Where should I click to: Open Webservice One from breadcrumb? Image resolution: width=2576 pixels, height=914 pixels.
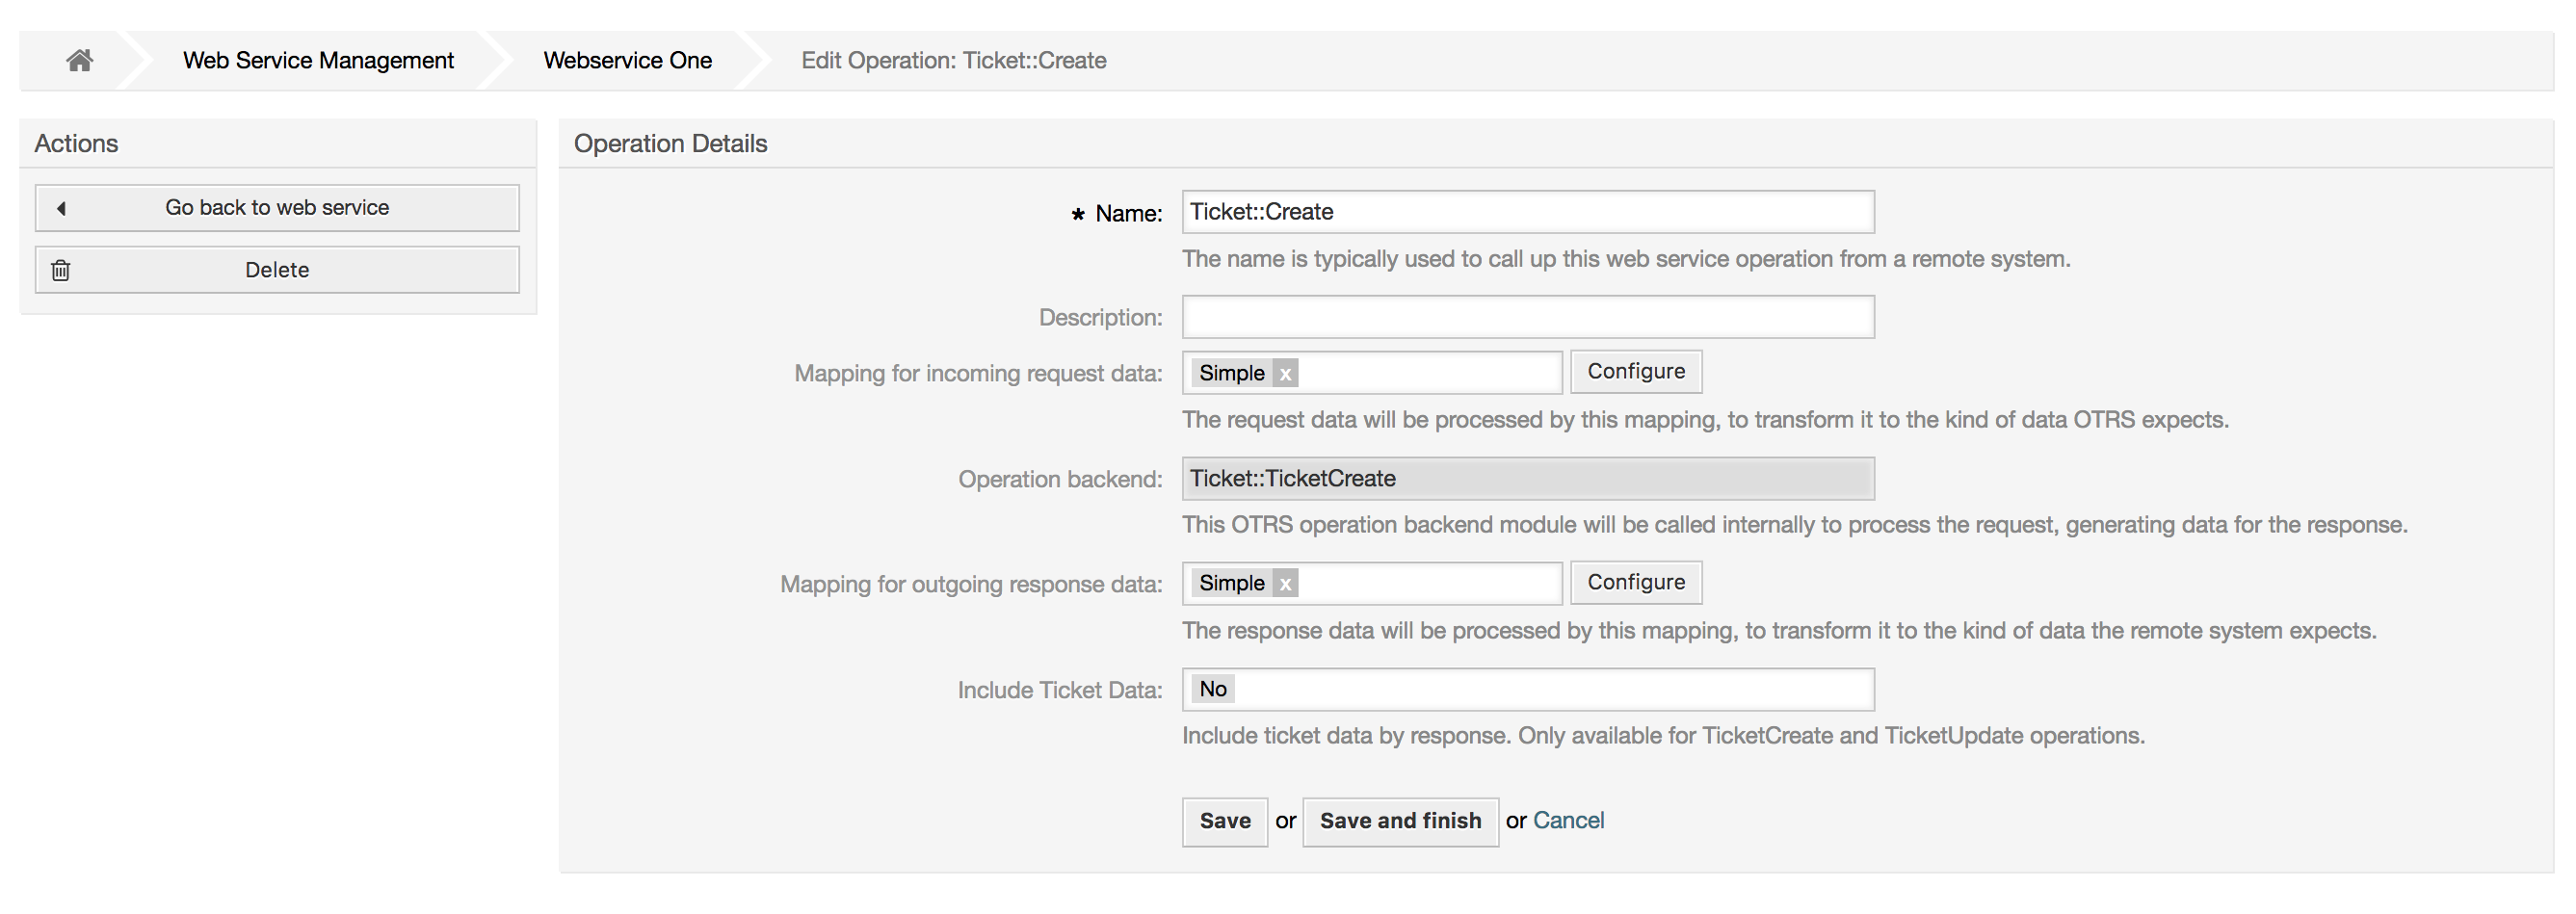coord(627,60)
